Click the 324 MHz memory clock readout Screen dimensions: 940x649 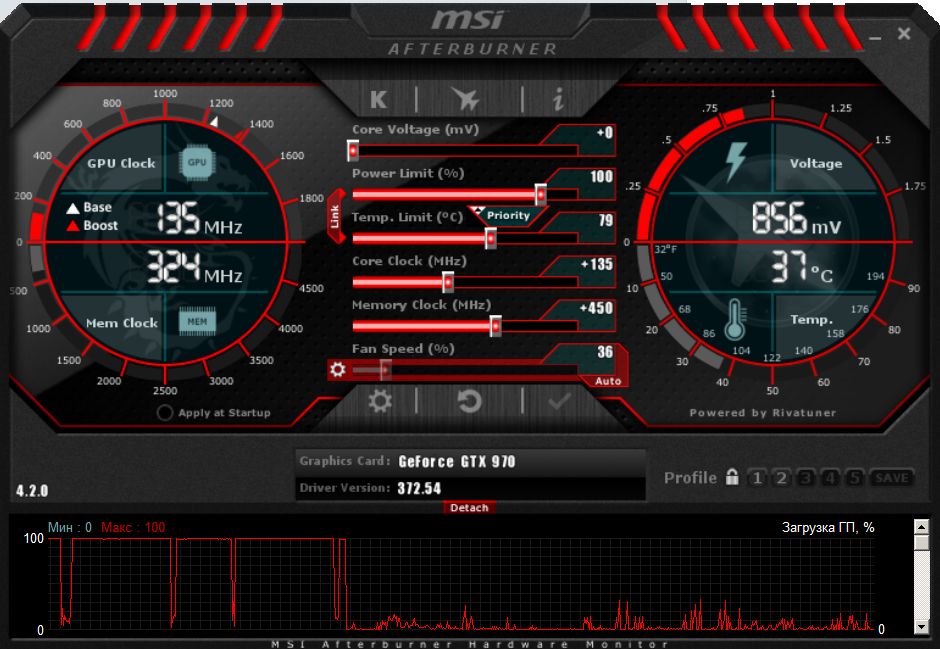click(x=195, y=267)
